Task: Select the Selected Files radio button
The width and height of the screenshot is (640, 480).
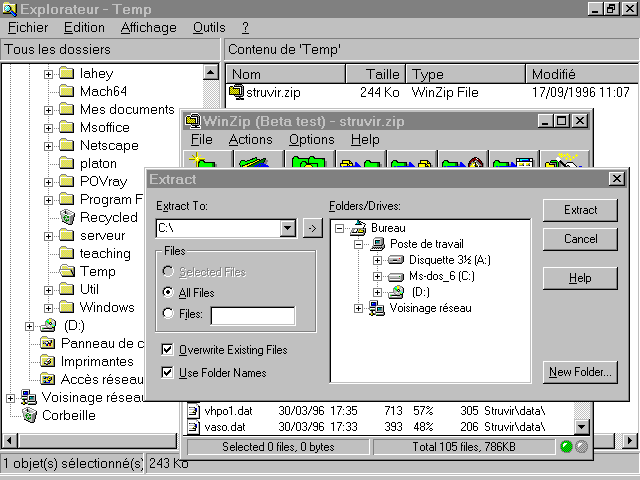Action: click(x=168, y=271)
